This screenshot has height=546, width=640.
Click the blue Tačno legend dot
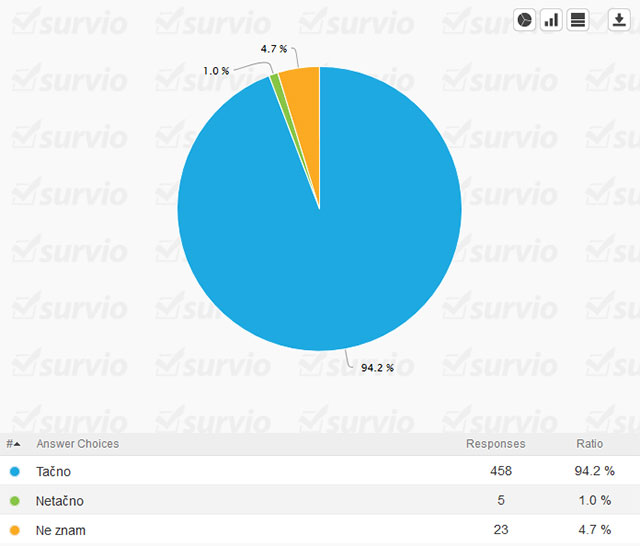point(14,471)
